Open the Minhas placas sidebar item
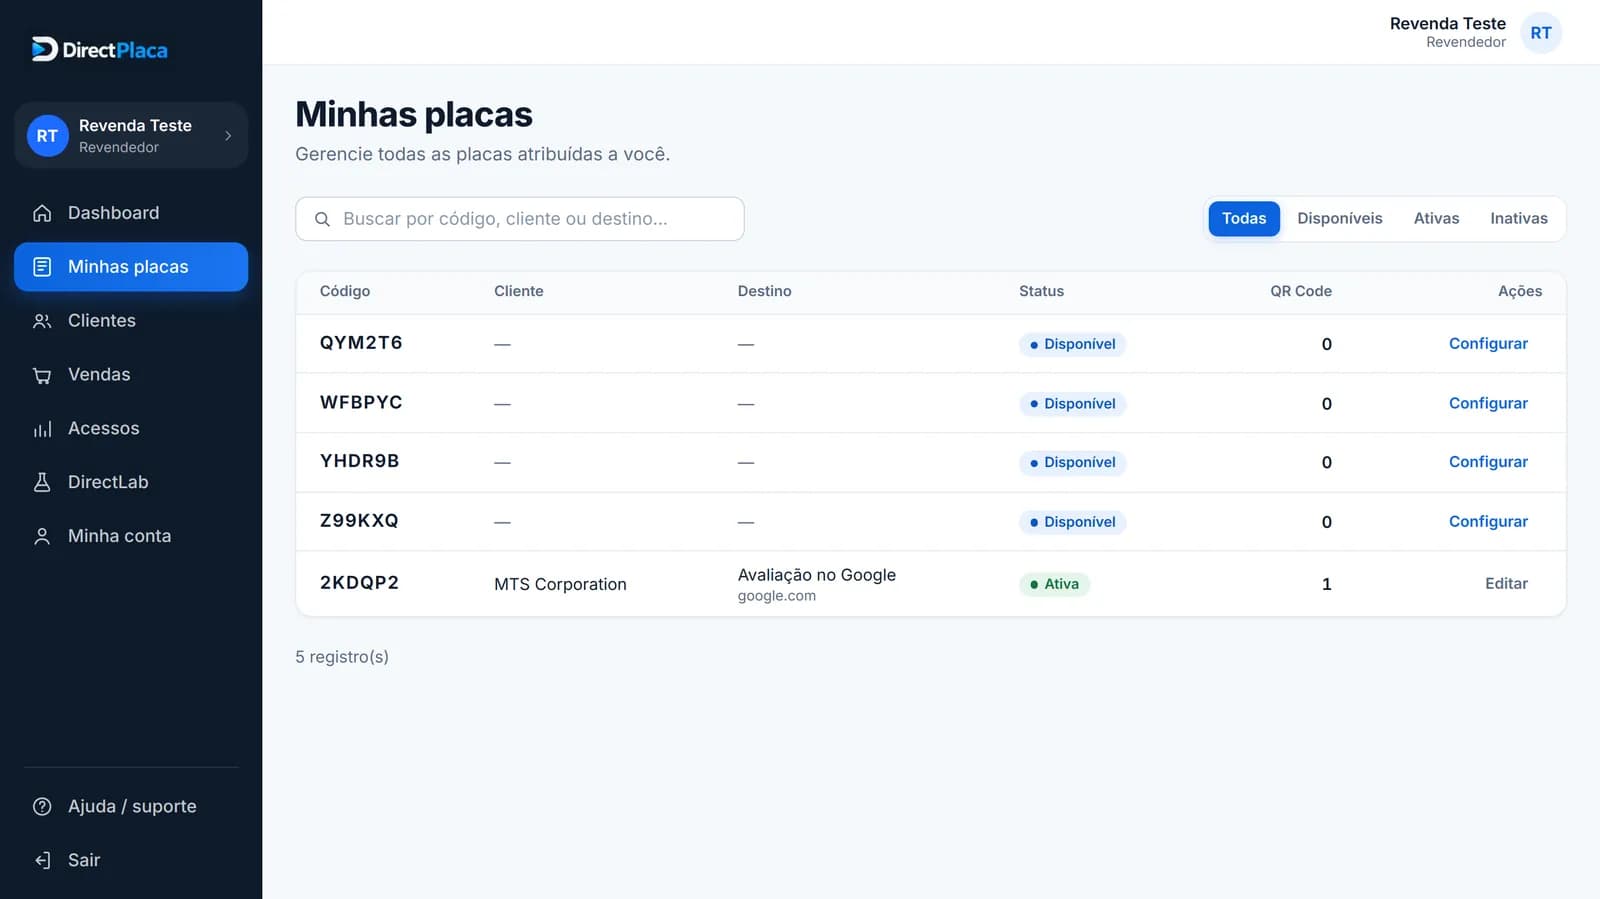The image size is (1600, 899). click(x=131, y=267)
